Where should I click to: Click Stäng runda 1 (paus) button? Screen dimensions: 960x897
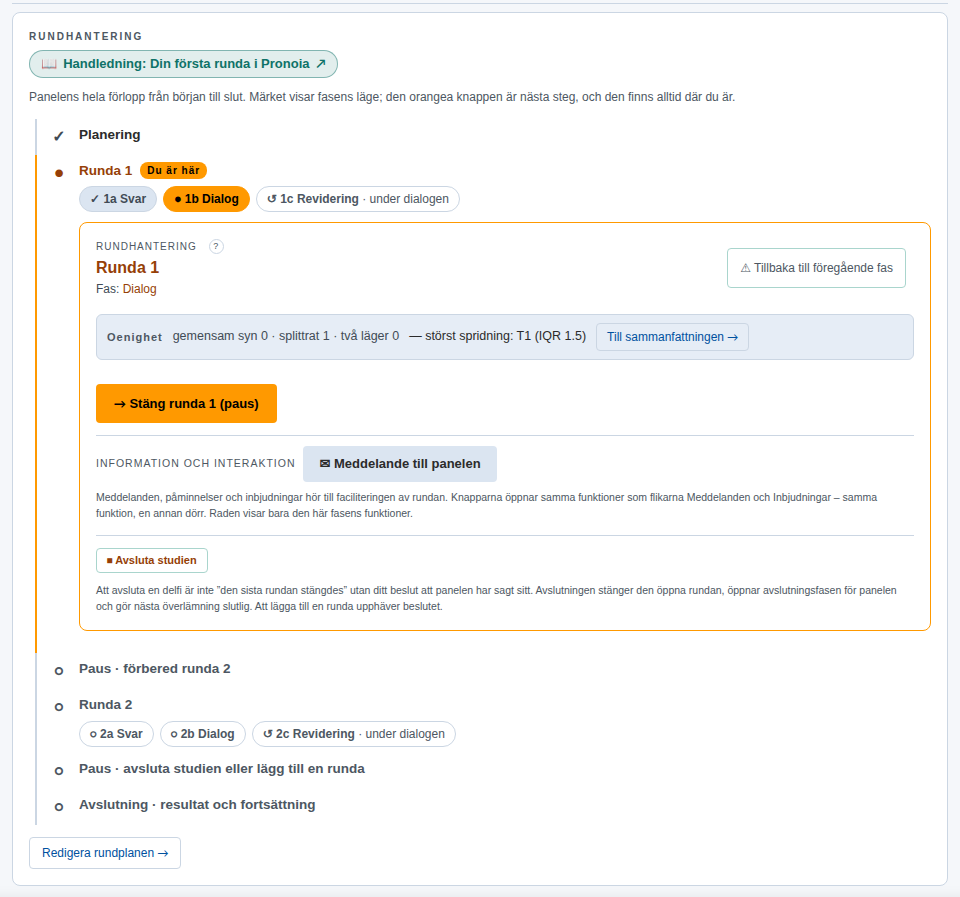(x=186, y=403)
